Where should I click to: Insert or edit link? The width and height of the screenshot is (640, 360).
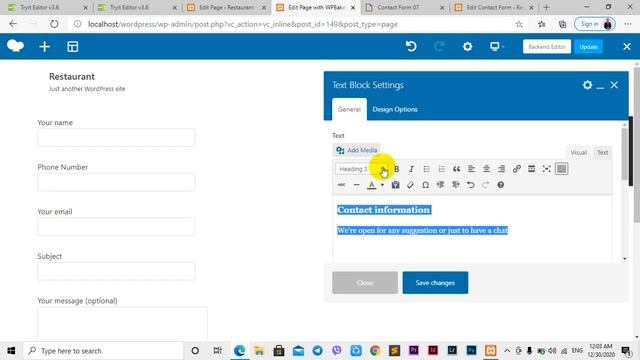(517, 169)
